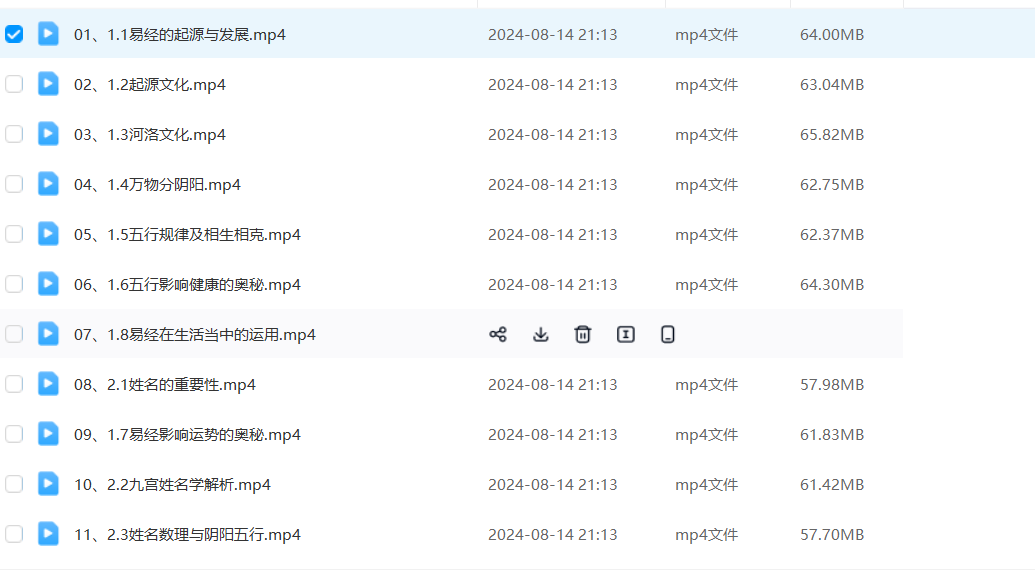Tick the checkbox for 02、1.2起源文化.mp4
The width and height of the screenshot is (1035, 574).
coord(14,84)
